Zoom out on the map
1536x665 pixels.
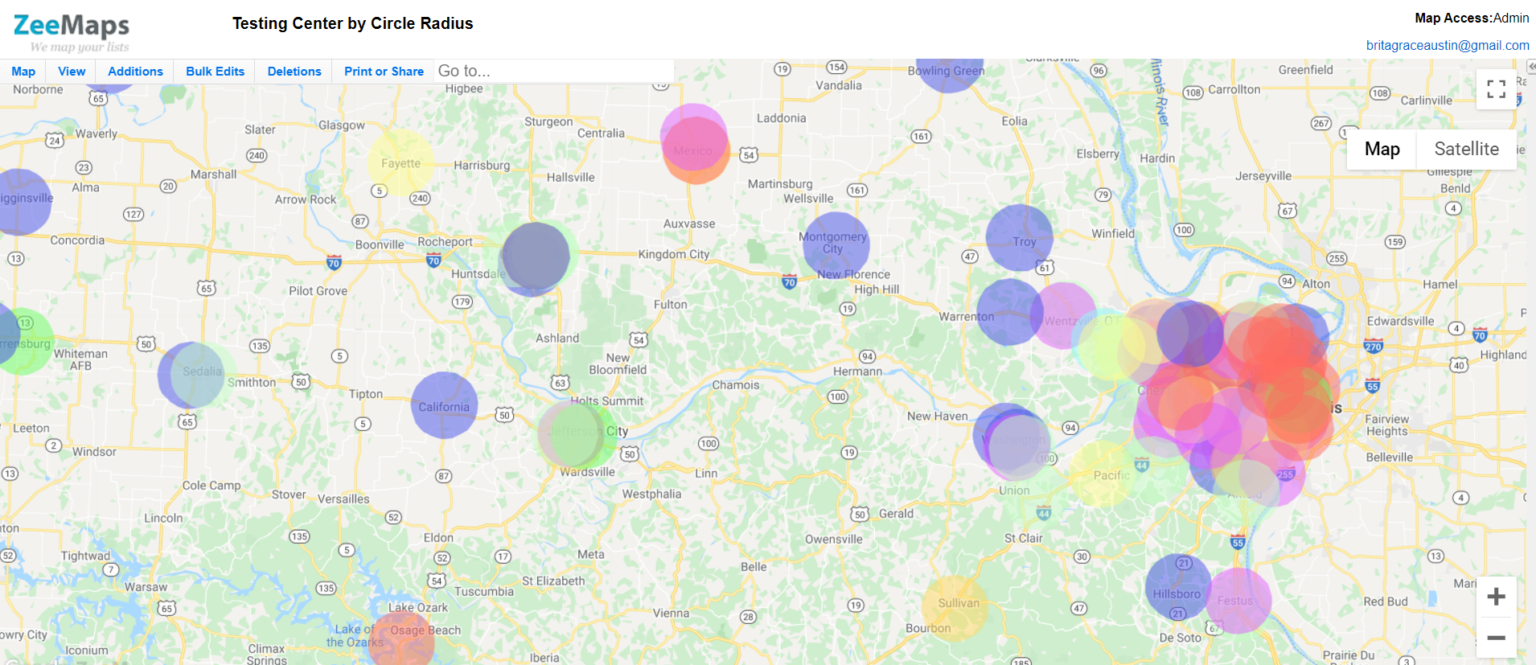point(1495,637)
